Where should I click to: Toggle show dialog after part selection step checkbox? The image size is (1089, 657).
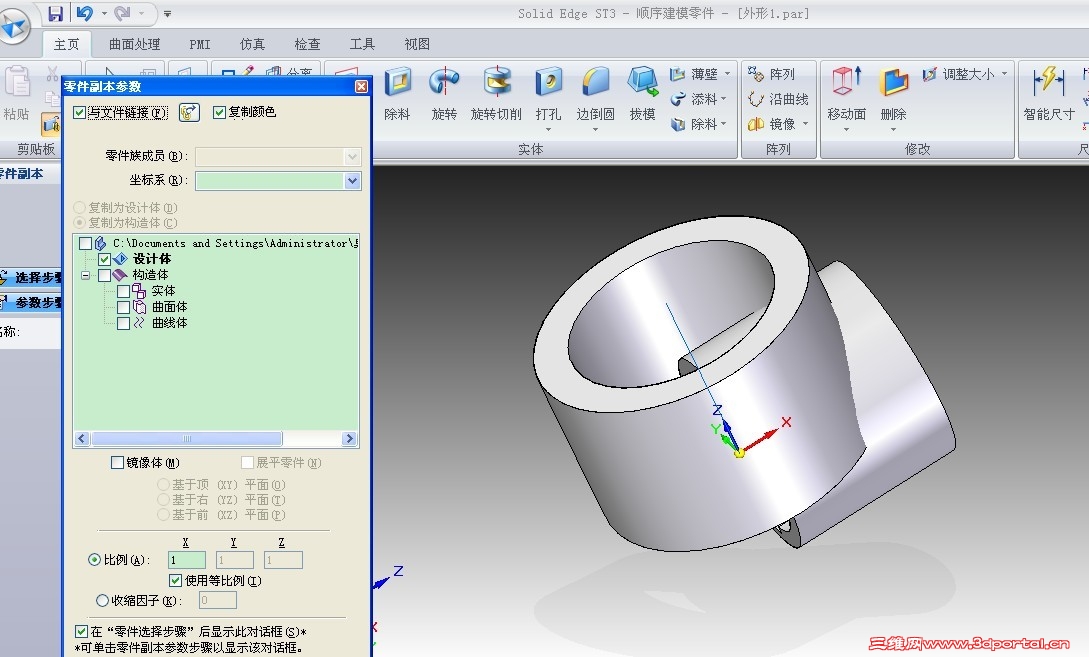(x=81, y=631)
